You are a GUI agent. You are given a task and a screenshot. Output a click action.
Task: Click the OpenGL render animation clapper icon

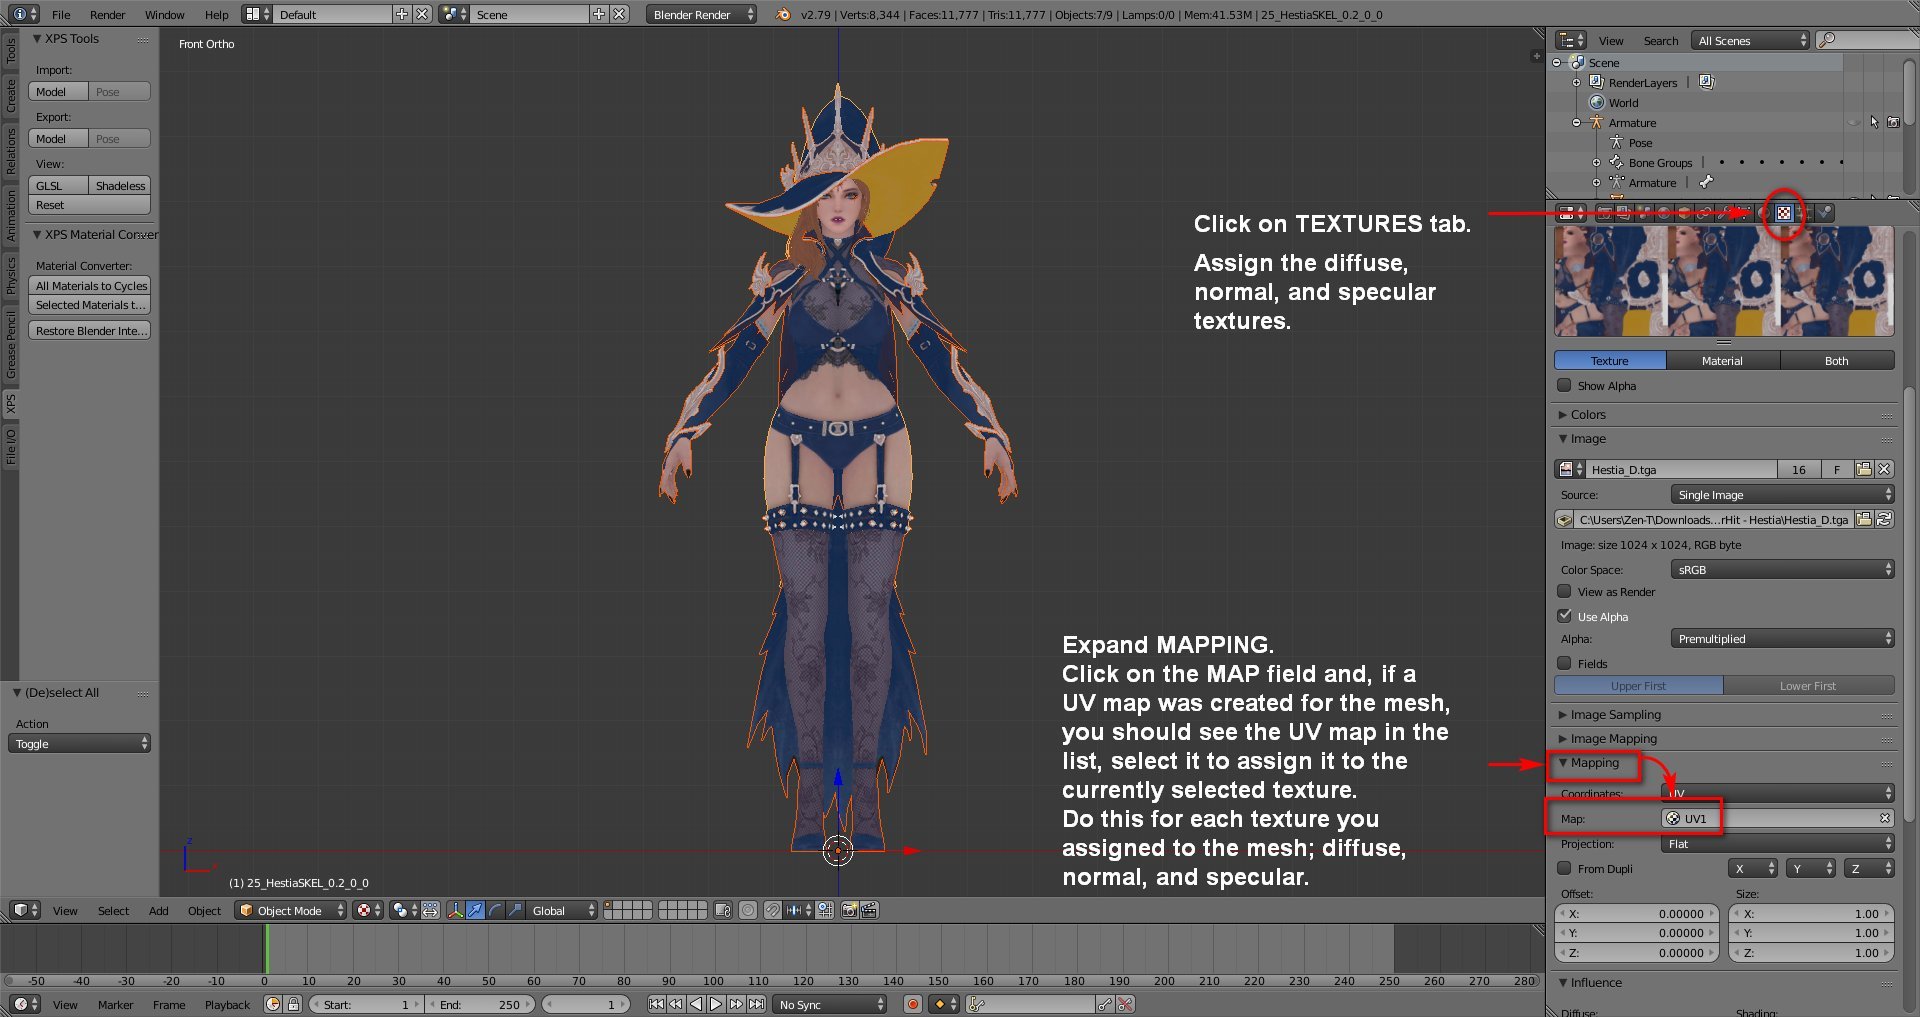869,910
